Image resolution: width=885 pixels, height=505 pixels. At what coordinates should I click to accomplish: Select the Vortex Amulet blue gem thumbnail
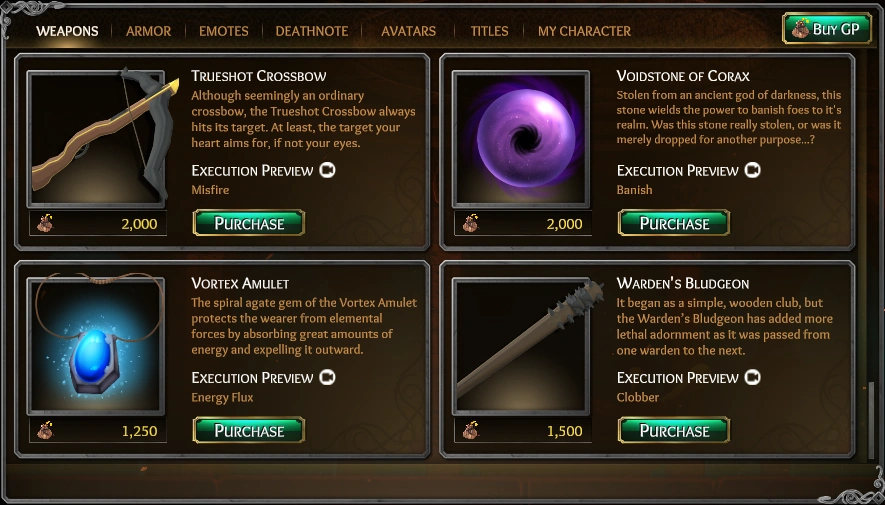click(95, 346)
